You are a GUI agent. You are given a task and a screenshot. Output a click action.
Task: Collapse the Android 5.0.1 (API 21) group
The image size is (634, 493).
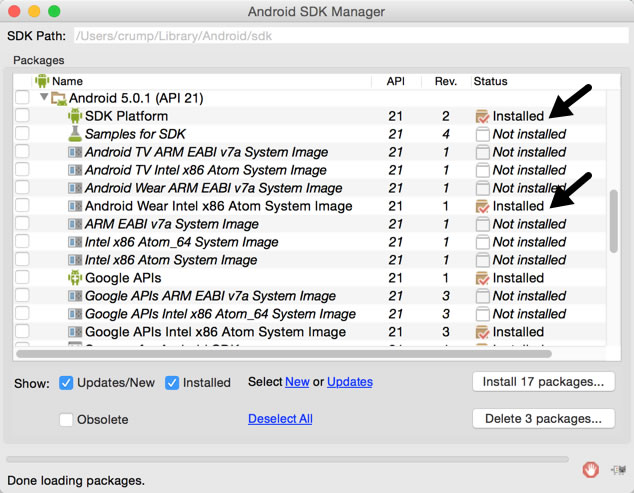pyautogui.click(x=44, y=97)
